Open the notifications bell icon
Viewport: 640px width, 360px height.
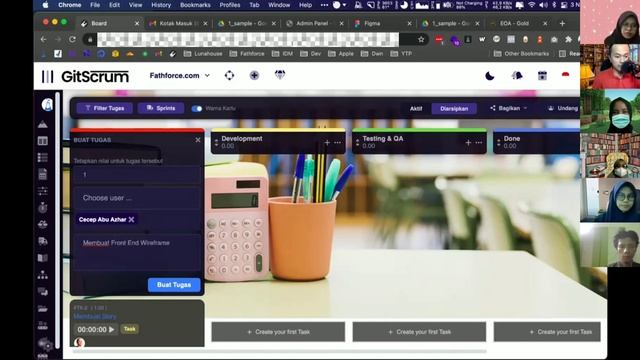tap(517, 76)
